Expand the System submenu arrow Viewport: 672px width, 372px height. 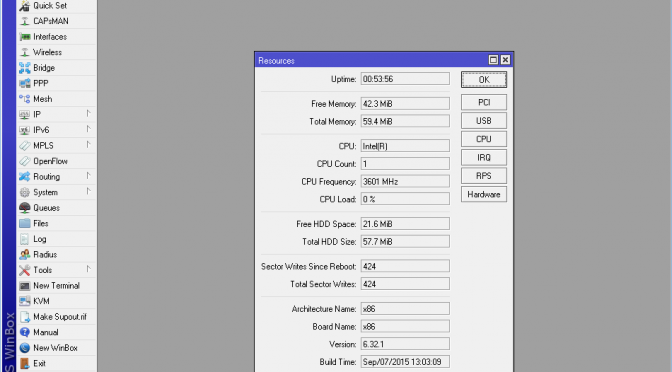click(88, 192)
